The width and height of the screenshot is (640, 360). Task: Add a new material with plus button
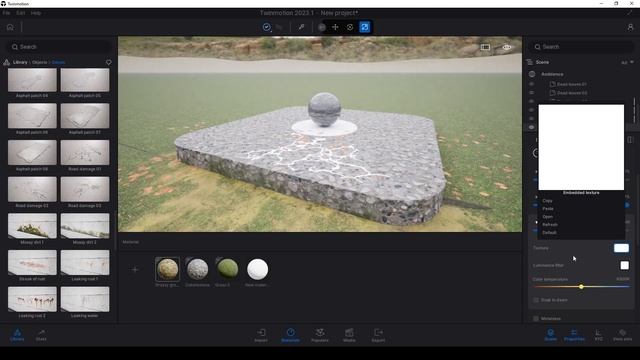pyautogui.click(x=135, y=269)
